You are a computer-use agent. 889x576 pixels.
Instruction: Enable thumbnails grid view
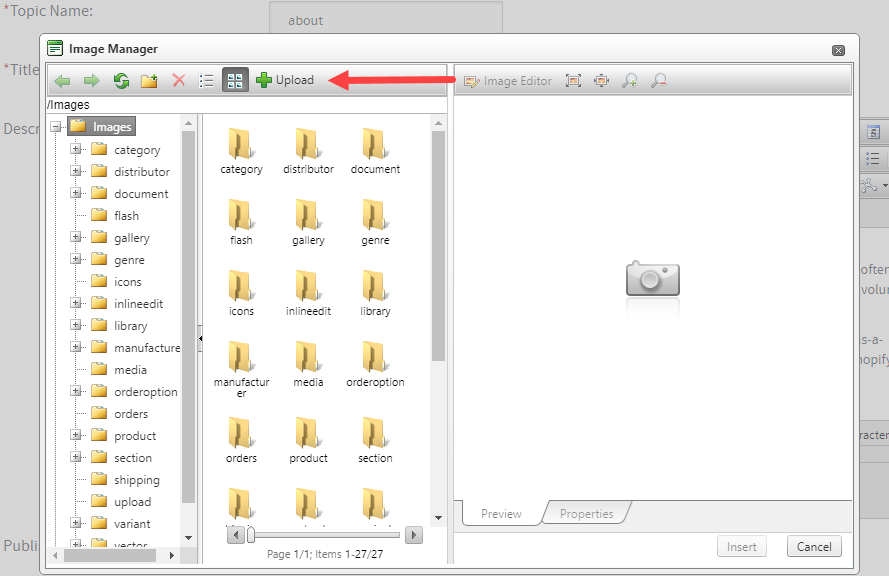click(x=234, y=81)
